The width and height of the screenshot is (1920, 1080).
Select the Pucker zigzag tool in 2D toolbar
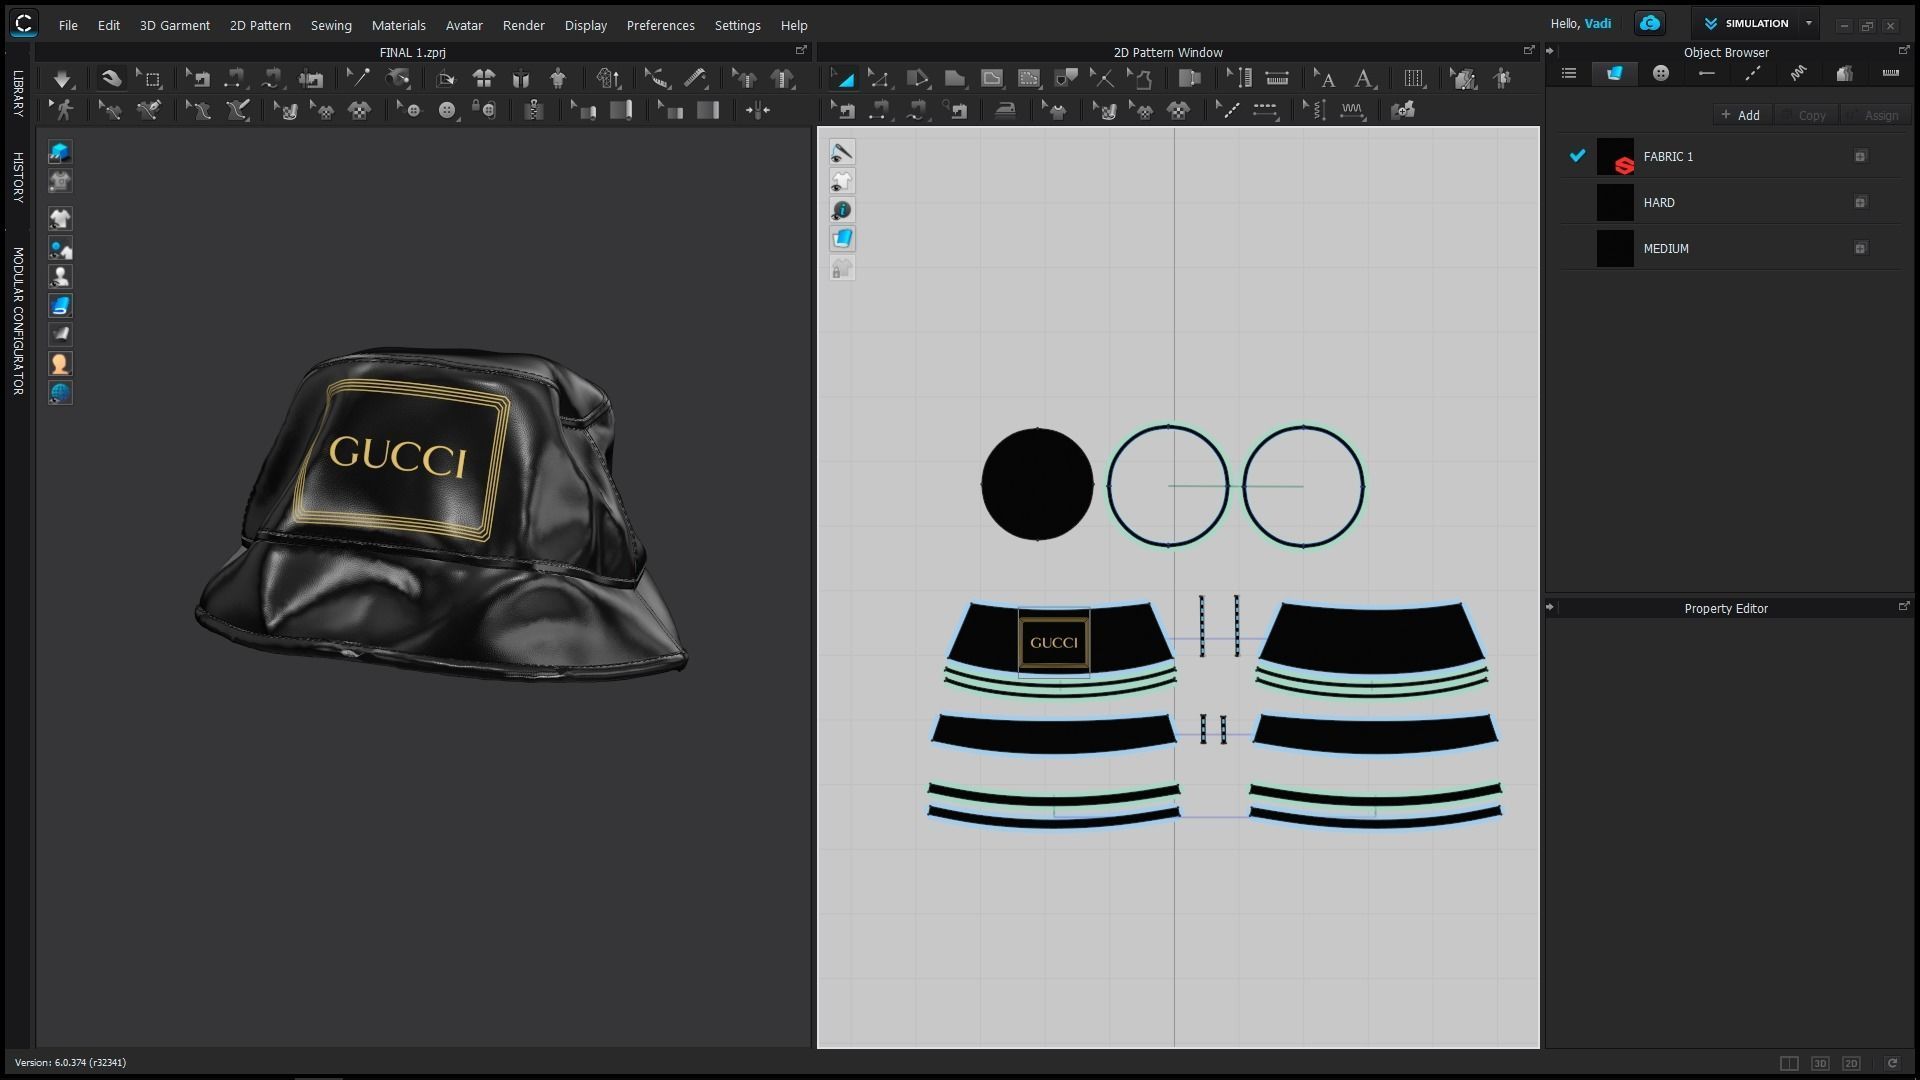(1352, 110)
